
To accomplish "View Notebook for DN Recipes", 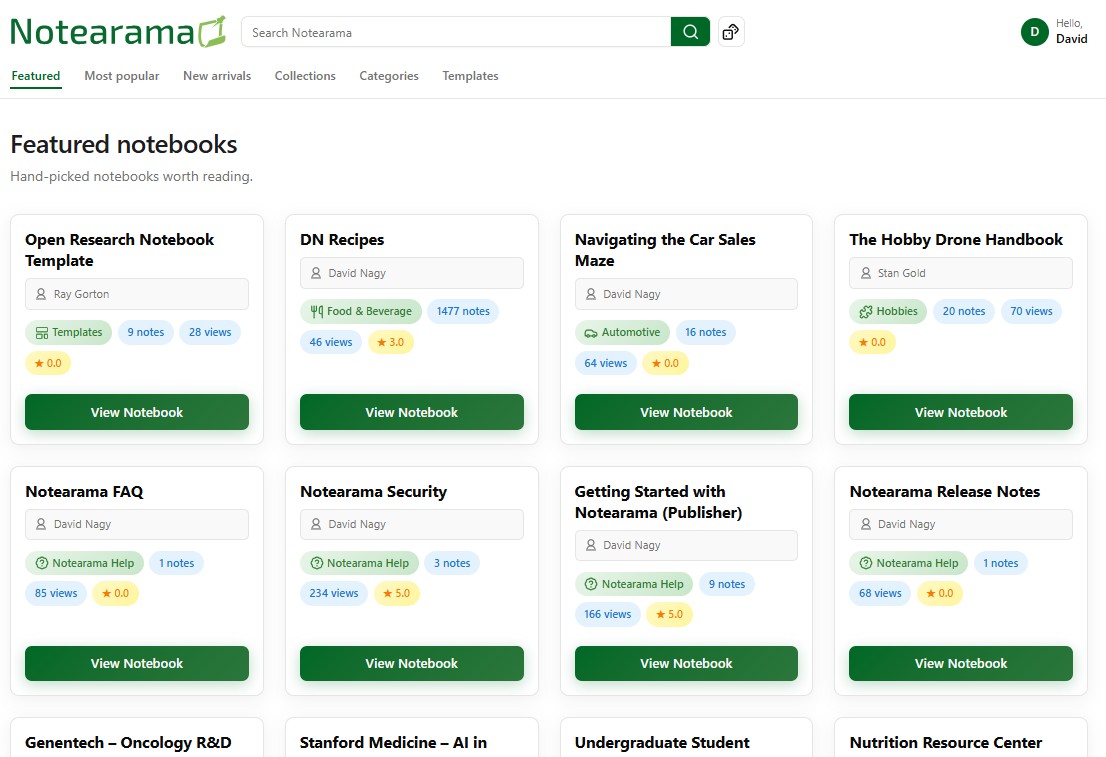I will (x=412, y=412).
